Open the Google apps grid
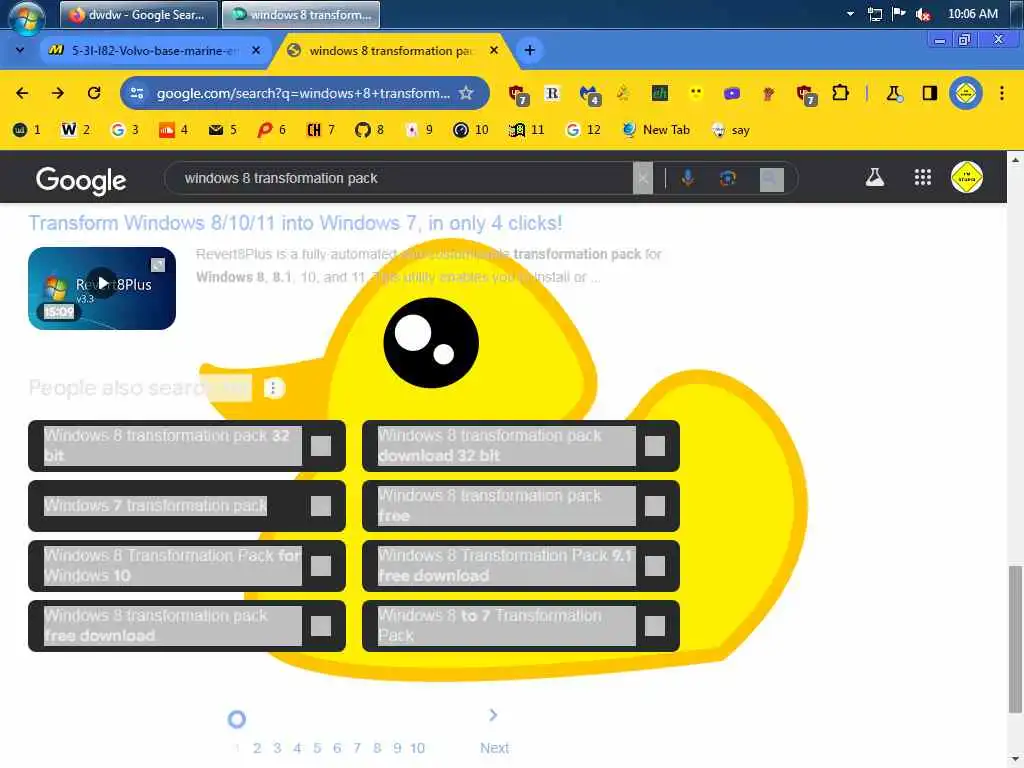 pyautogui.click(x=922, y=177)
